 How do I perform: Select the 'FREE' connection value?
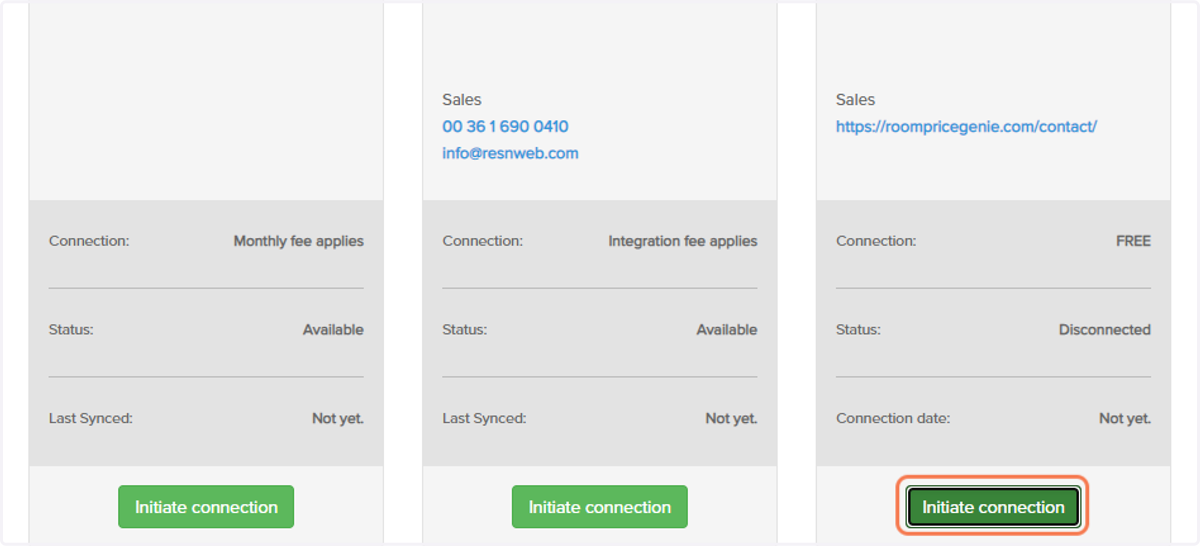click(x=1133, y=241)
